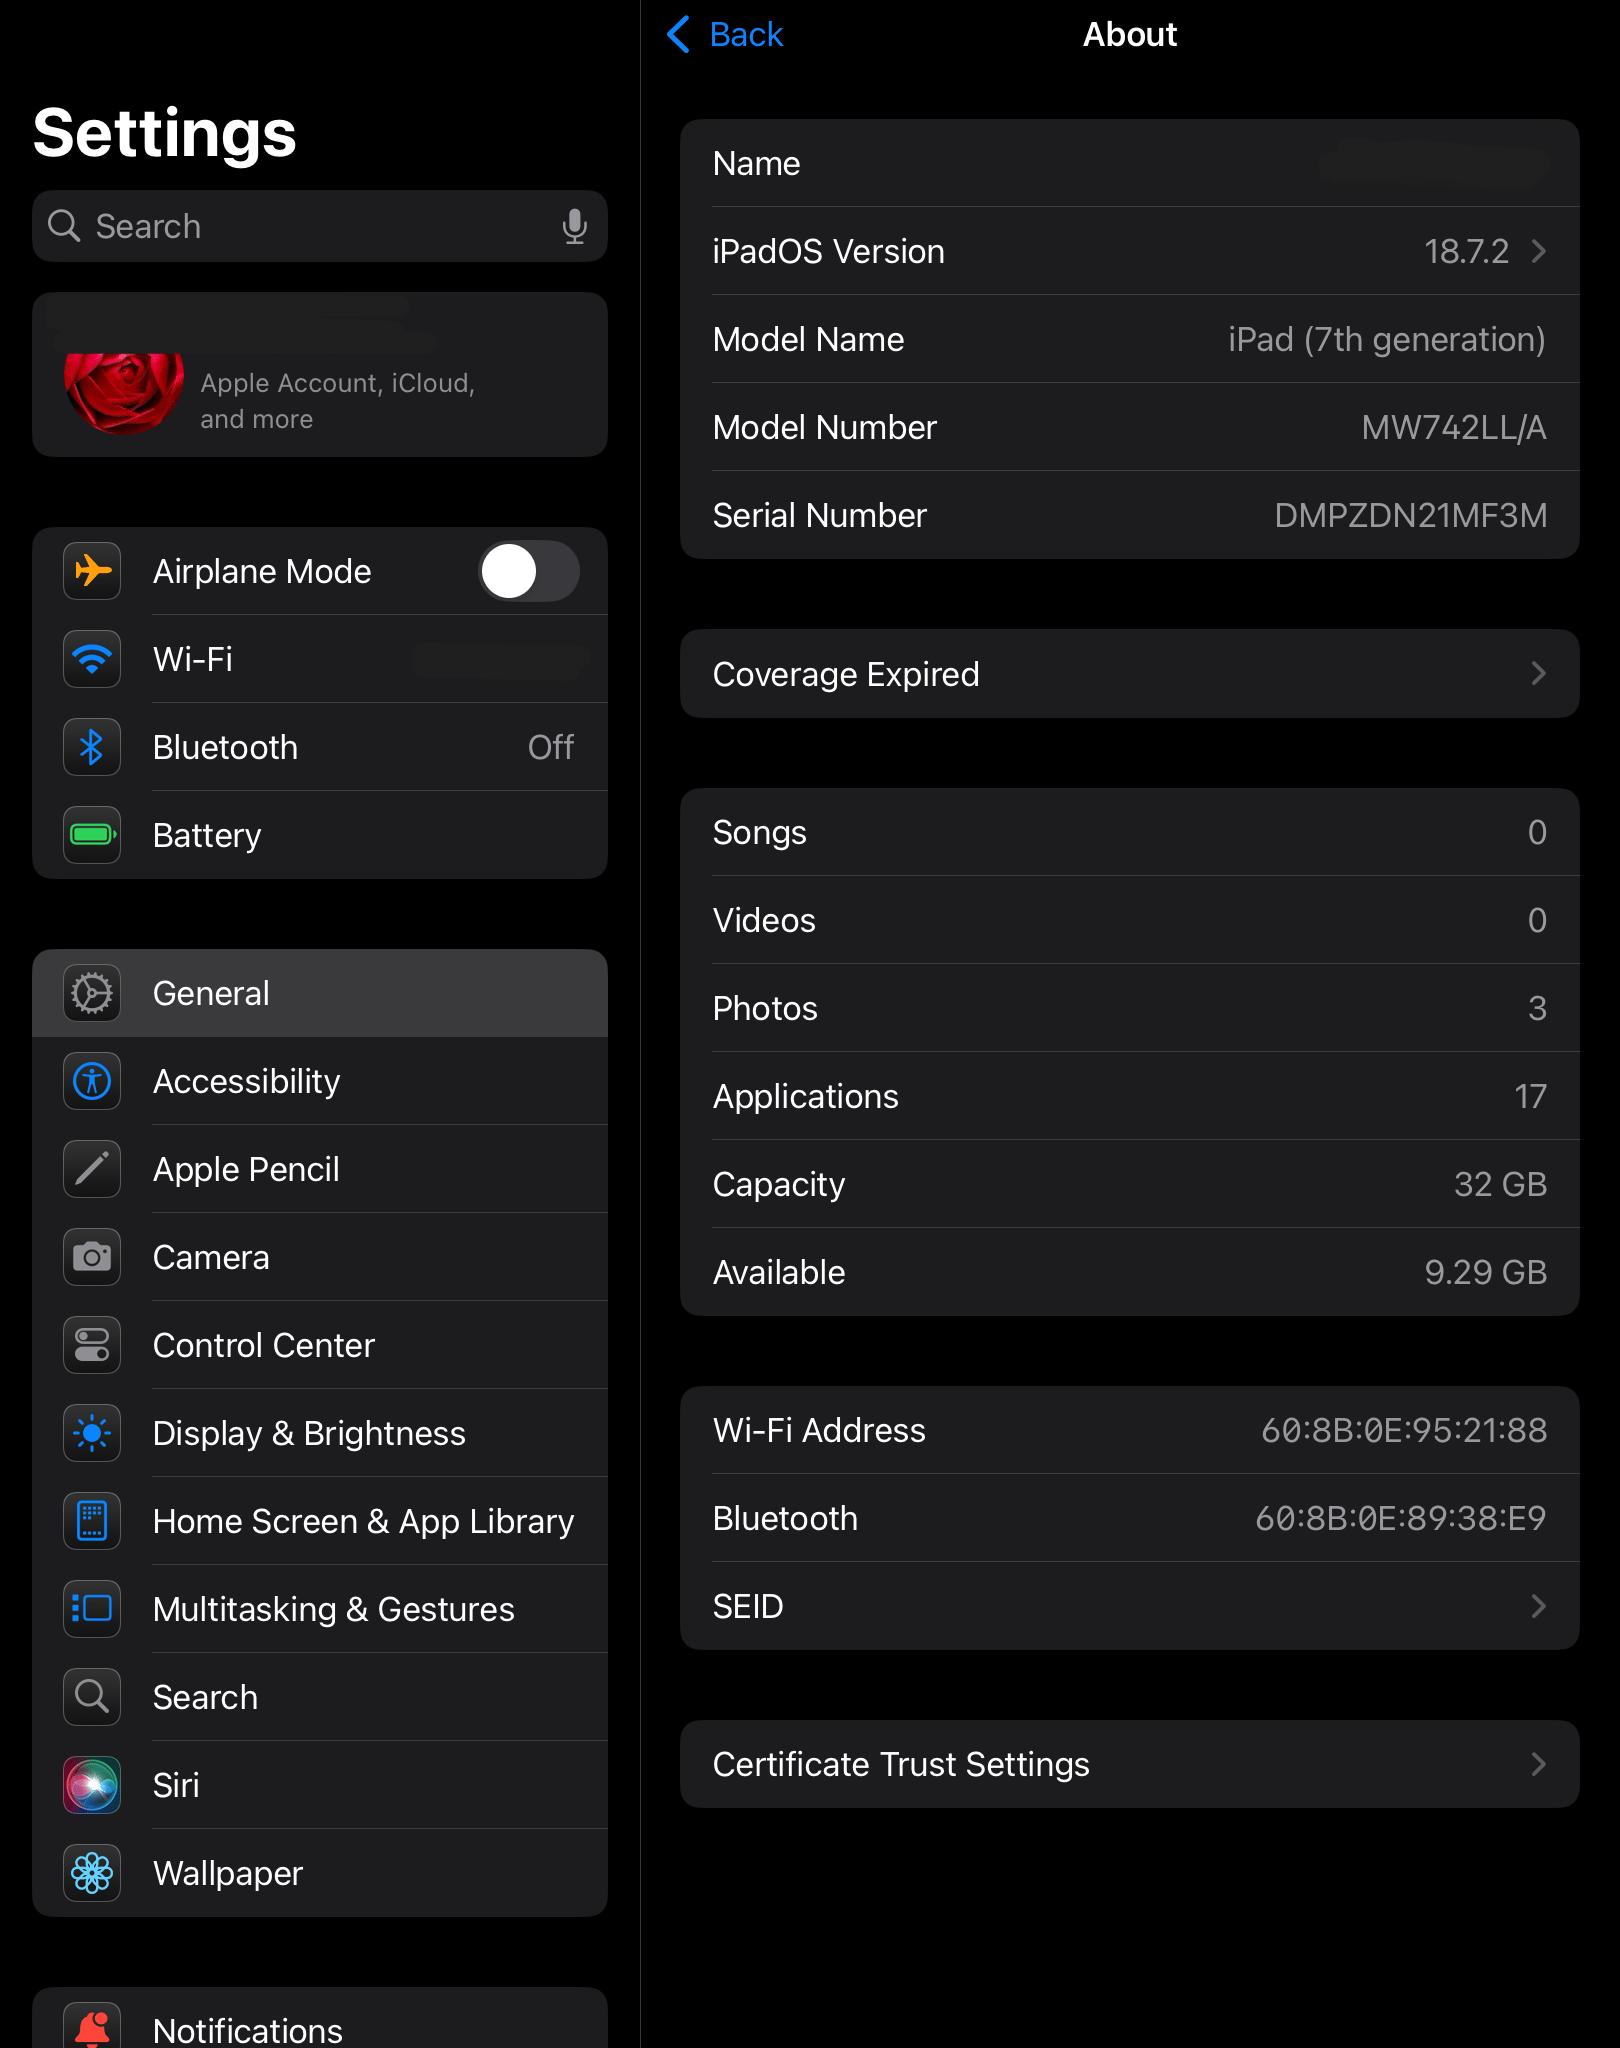Open the SEID row
1620x2048 pixels.
pyautogui.click(x=1130, y=1606)
